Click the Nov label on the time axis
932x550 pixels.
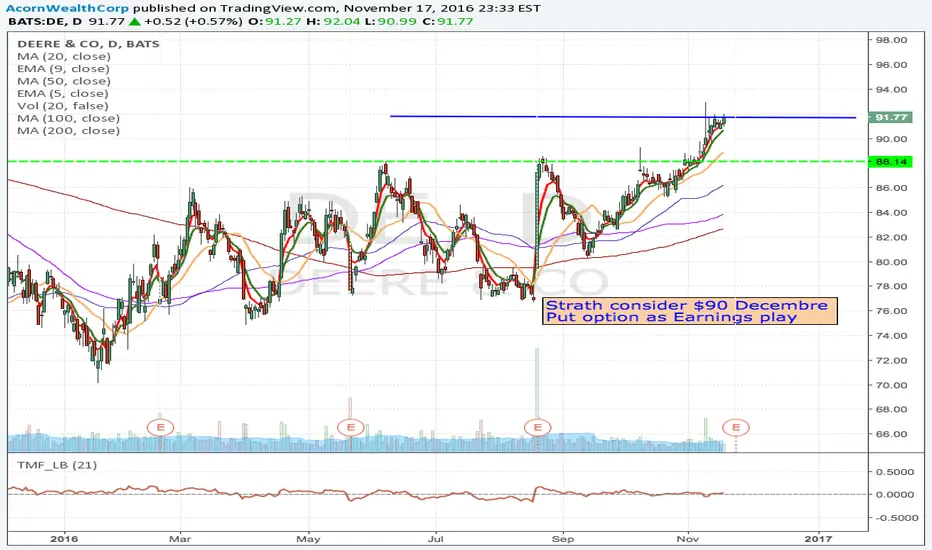point(688,539)
